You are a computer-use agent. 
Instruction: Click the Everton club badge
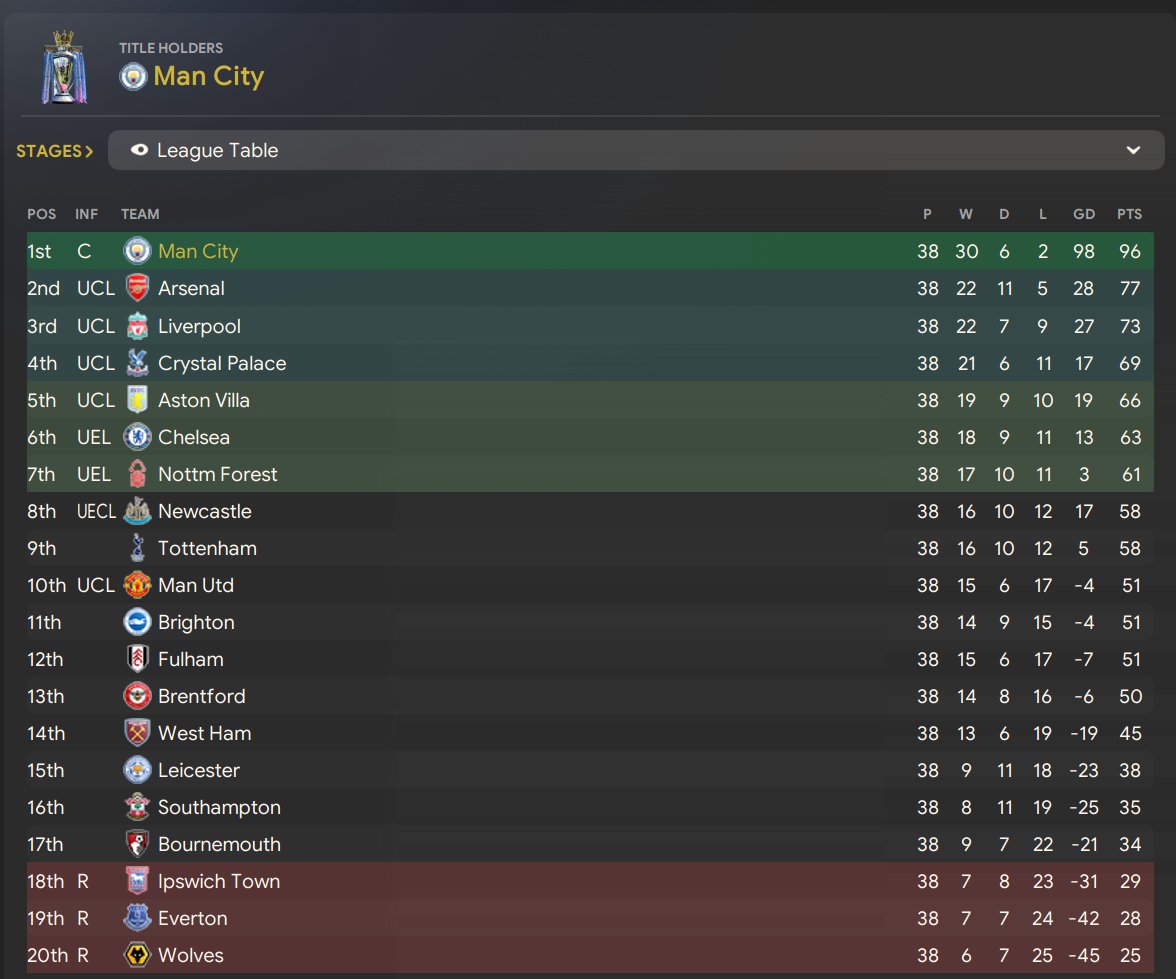[137, 917]
